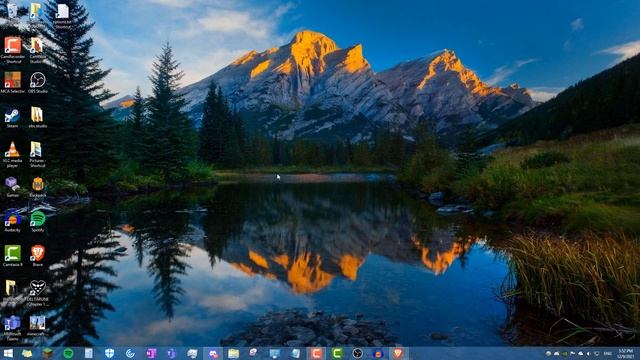Image resolution: width=640 pixels, height=360 pixels.
Task: Open the taskbar clock and date
Action: click(x=625, y=353)
